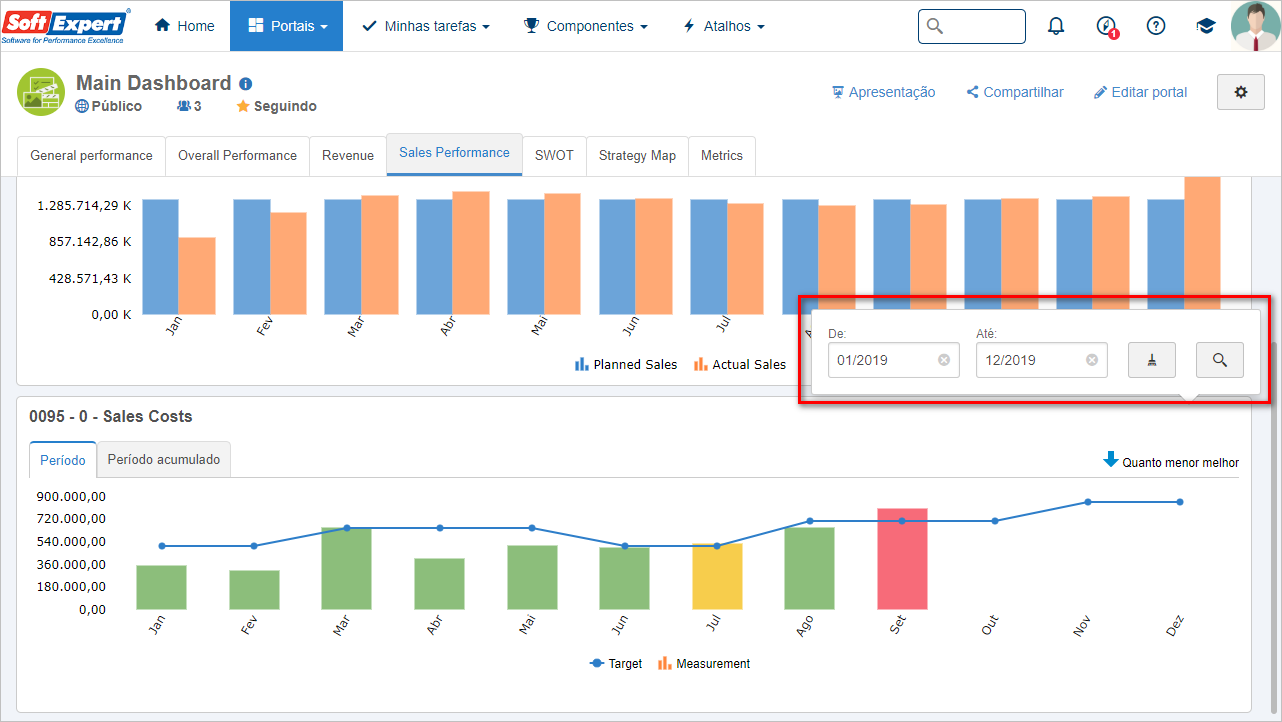Image resolution: width=1282 pixels, height=722 pixels.
Task: Open the Portais dropdown menu
Action: [286, 26]
